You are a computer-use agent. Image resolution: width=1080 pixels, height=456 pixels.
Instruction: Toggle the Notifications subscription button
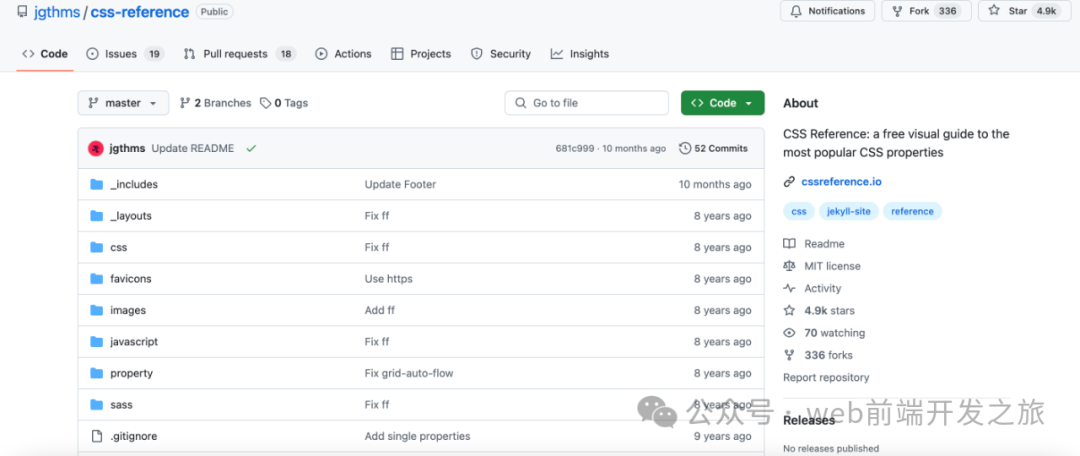point(827,11)
